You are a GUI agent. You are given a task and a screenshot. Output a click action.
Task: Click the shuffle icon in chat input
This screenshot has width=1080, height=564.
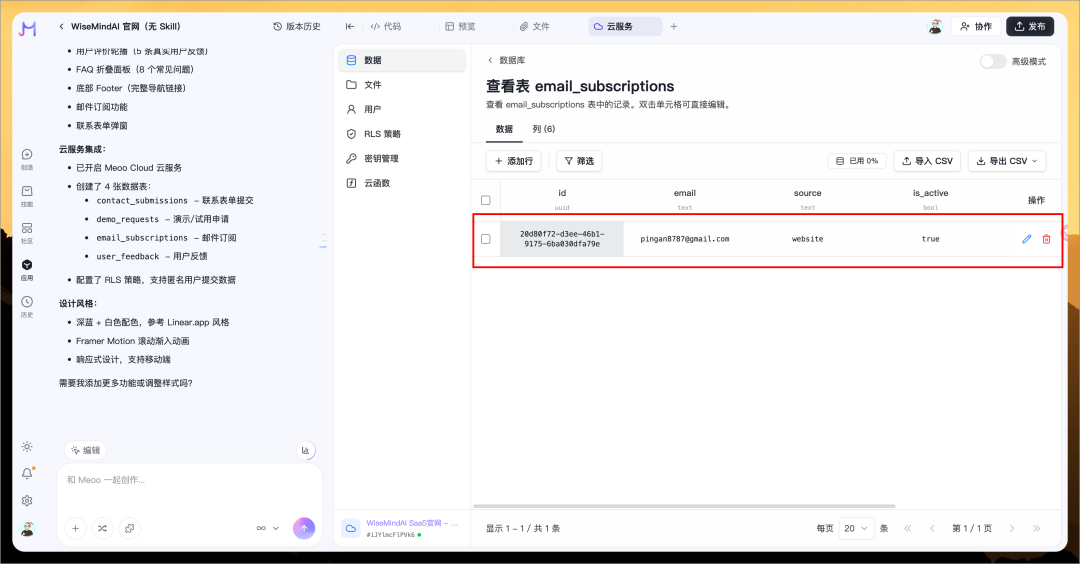[103, 528]
